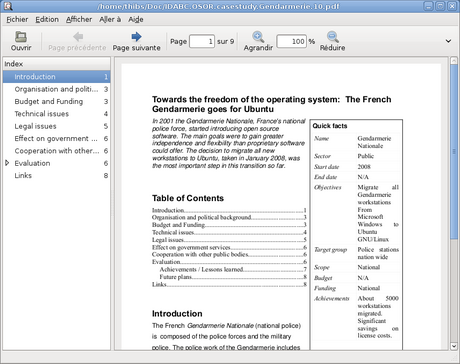The image size is (460, 364).
Task: Click the scrollbar down arrow
Action: point(454,346)
